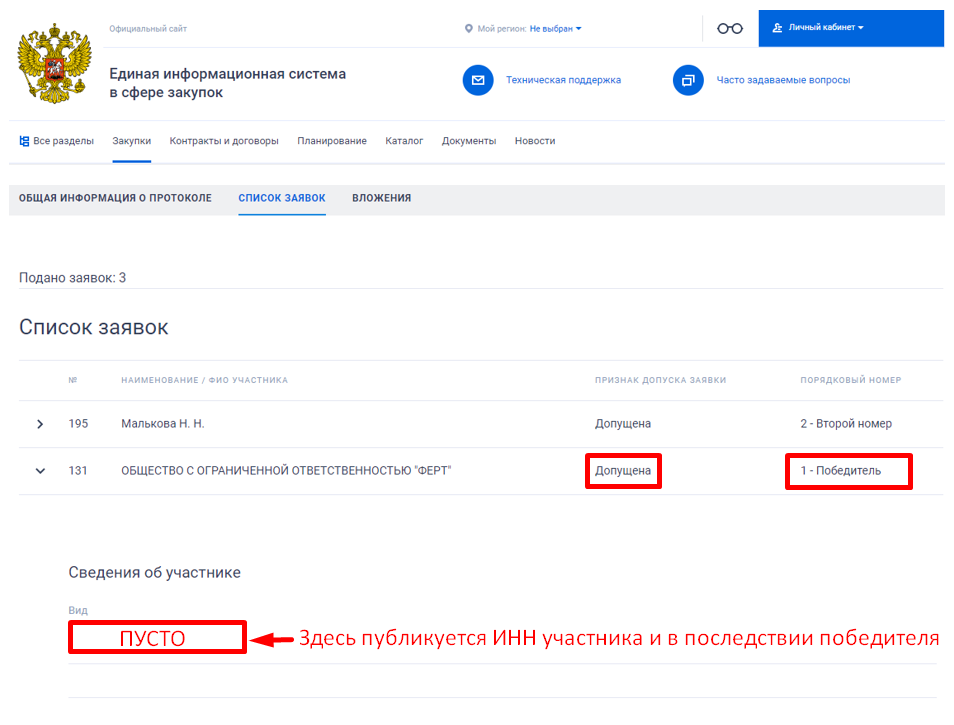Screen dimensions: 954x725
Task: Click the Russian coat of arms logo
Action: pos(55,63)
